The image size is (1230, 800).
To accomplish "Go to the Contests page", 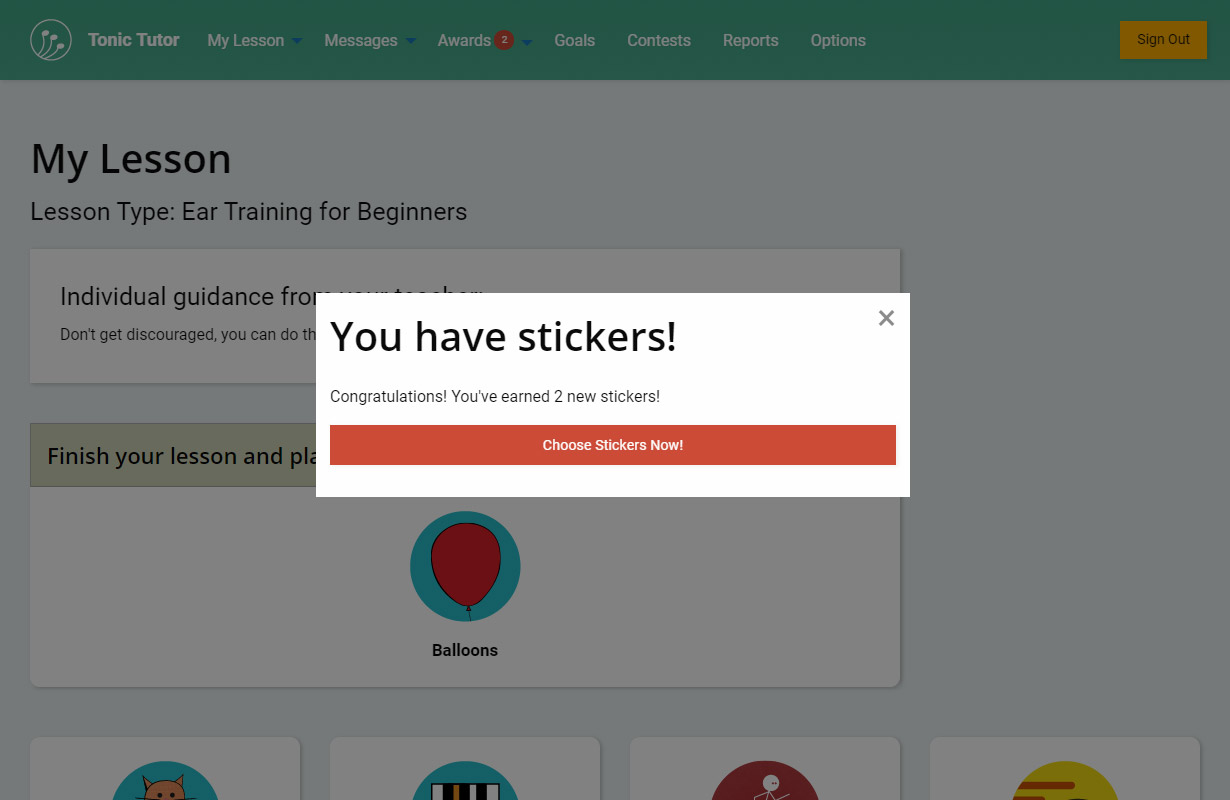I will [658, 40].
